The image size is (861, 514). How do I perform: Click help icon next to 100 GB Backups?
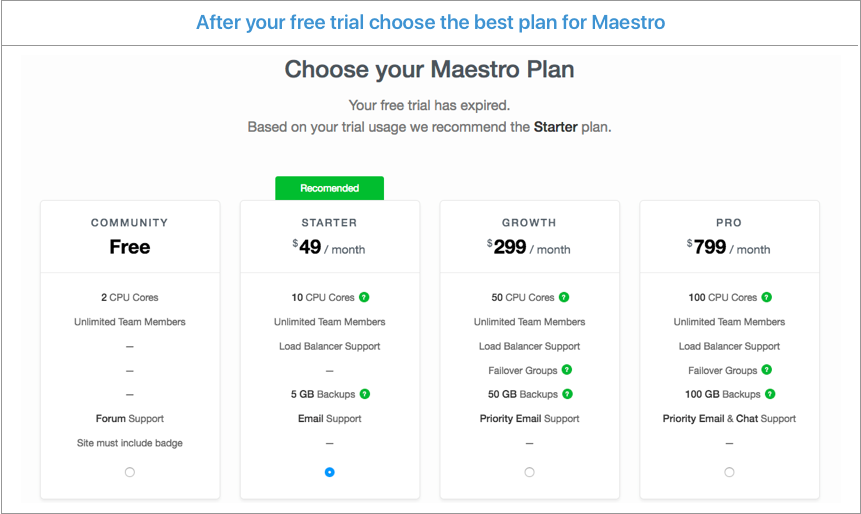point(768,394)
